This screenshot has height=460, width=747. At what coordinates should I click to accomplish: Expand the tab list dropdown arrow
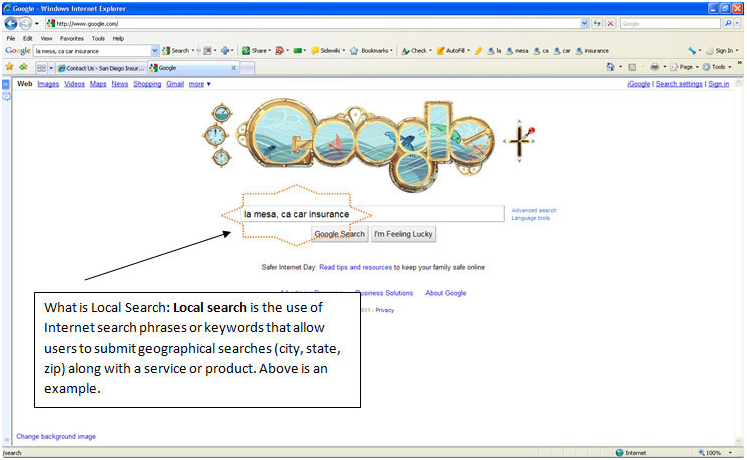(x=51, y=68)
